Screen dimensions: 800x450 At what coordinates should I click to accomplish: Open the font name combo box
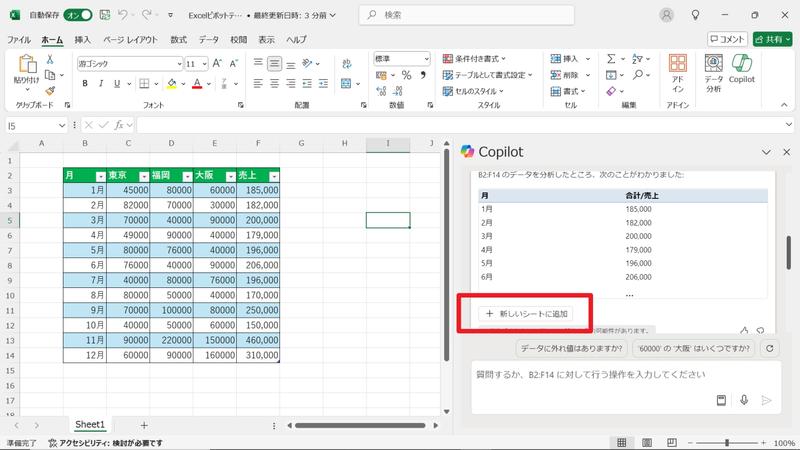[130, 63]
